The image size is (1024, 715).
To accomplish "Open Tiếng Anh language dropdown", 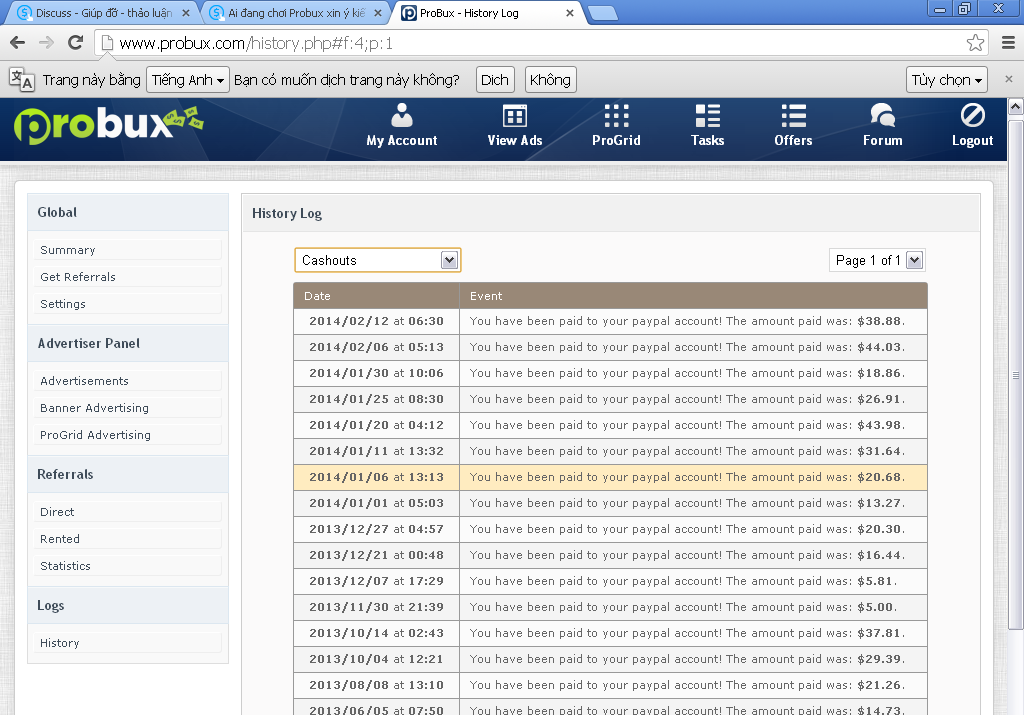I will click(187, 80).
